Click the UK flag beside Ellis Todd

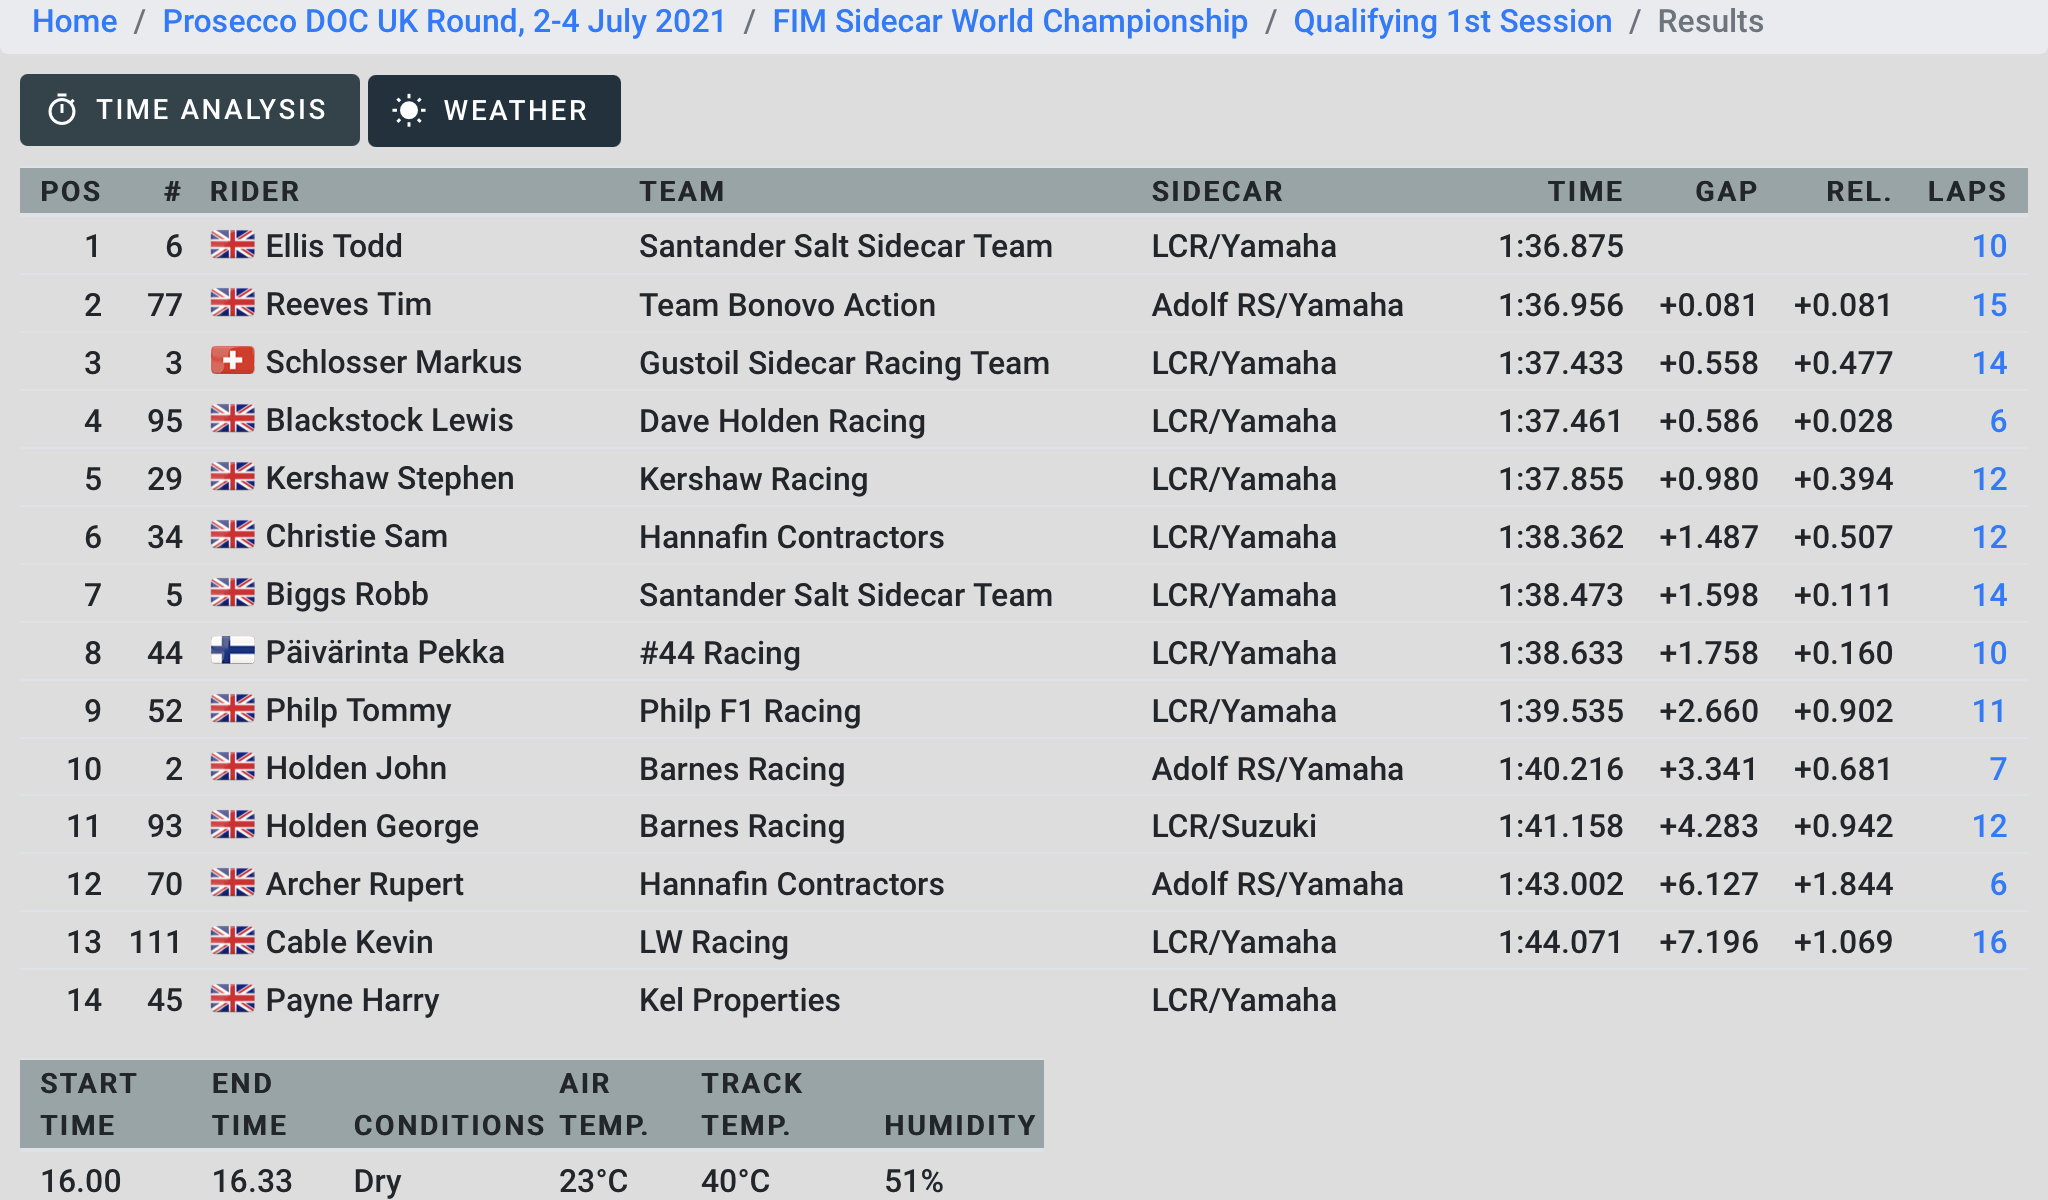point(233,245)
